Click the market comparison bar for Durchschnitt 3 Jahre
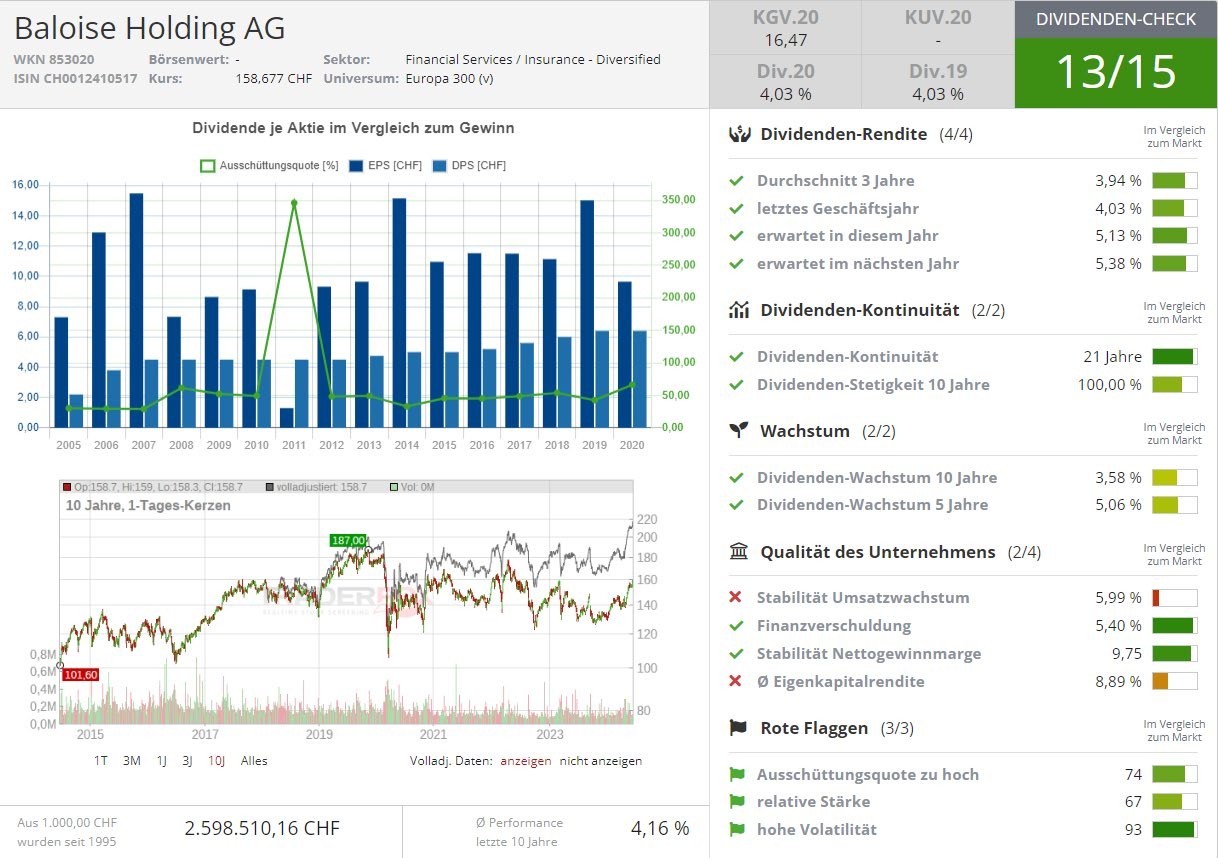The image size is (1218, 858). 1175,181
